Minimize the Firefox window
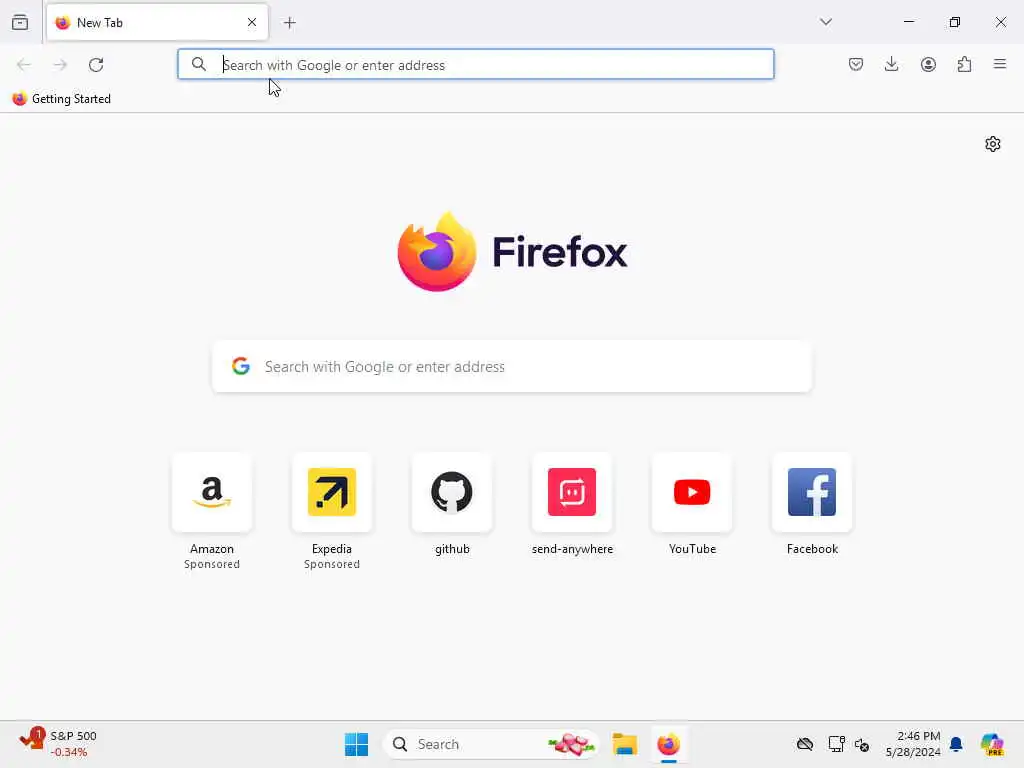Screen dimensions: 1024x768 coord(908,22)
